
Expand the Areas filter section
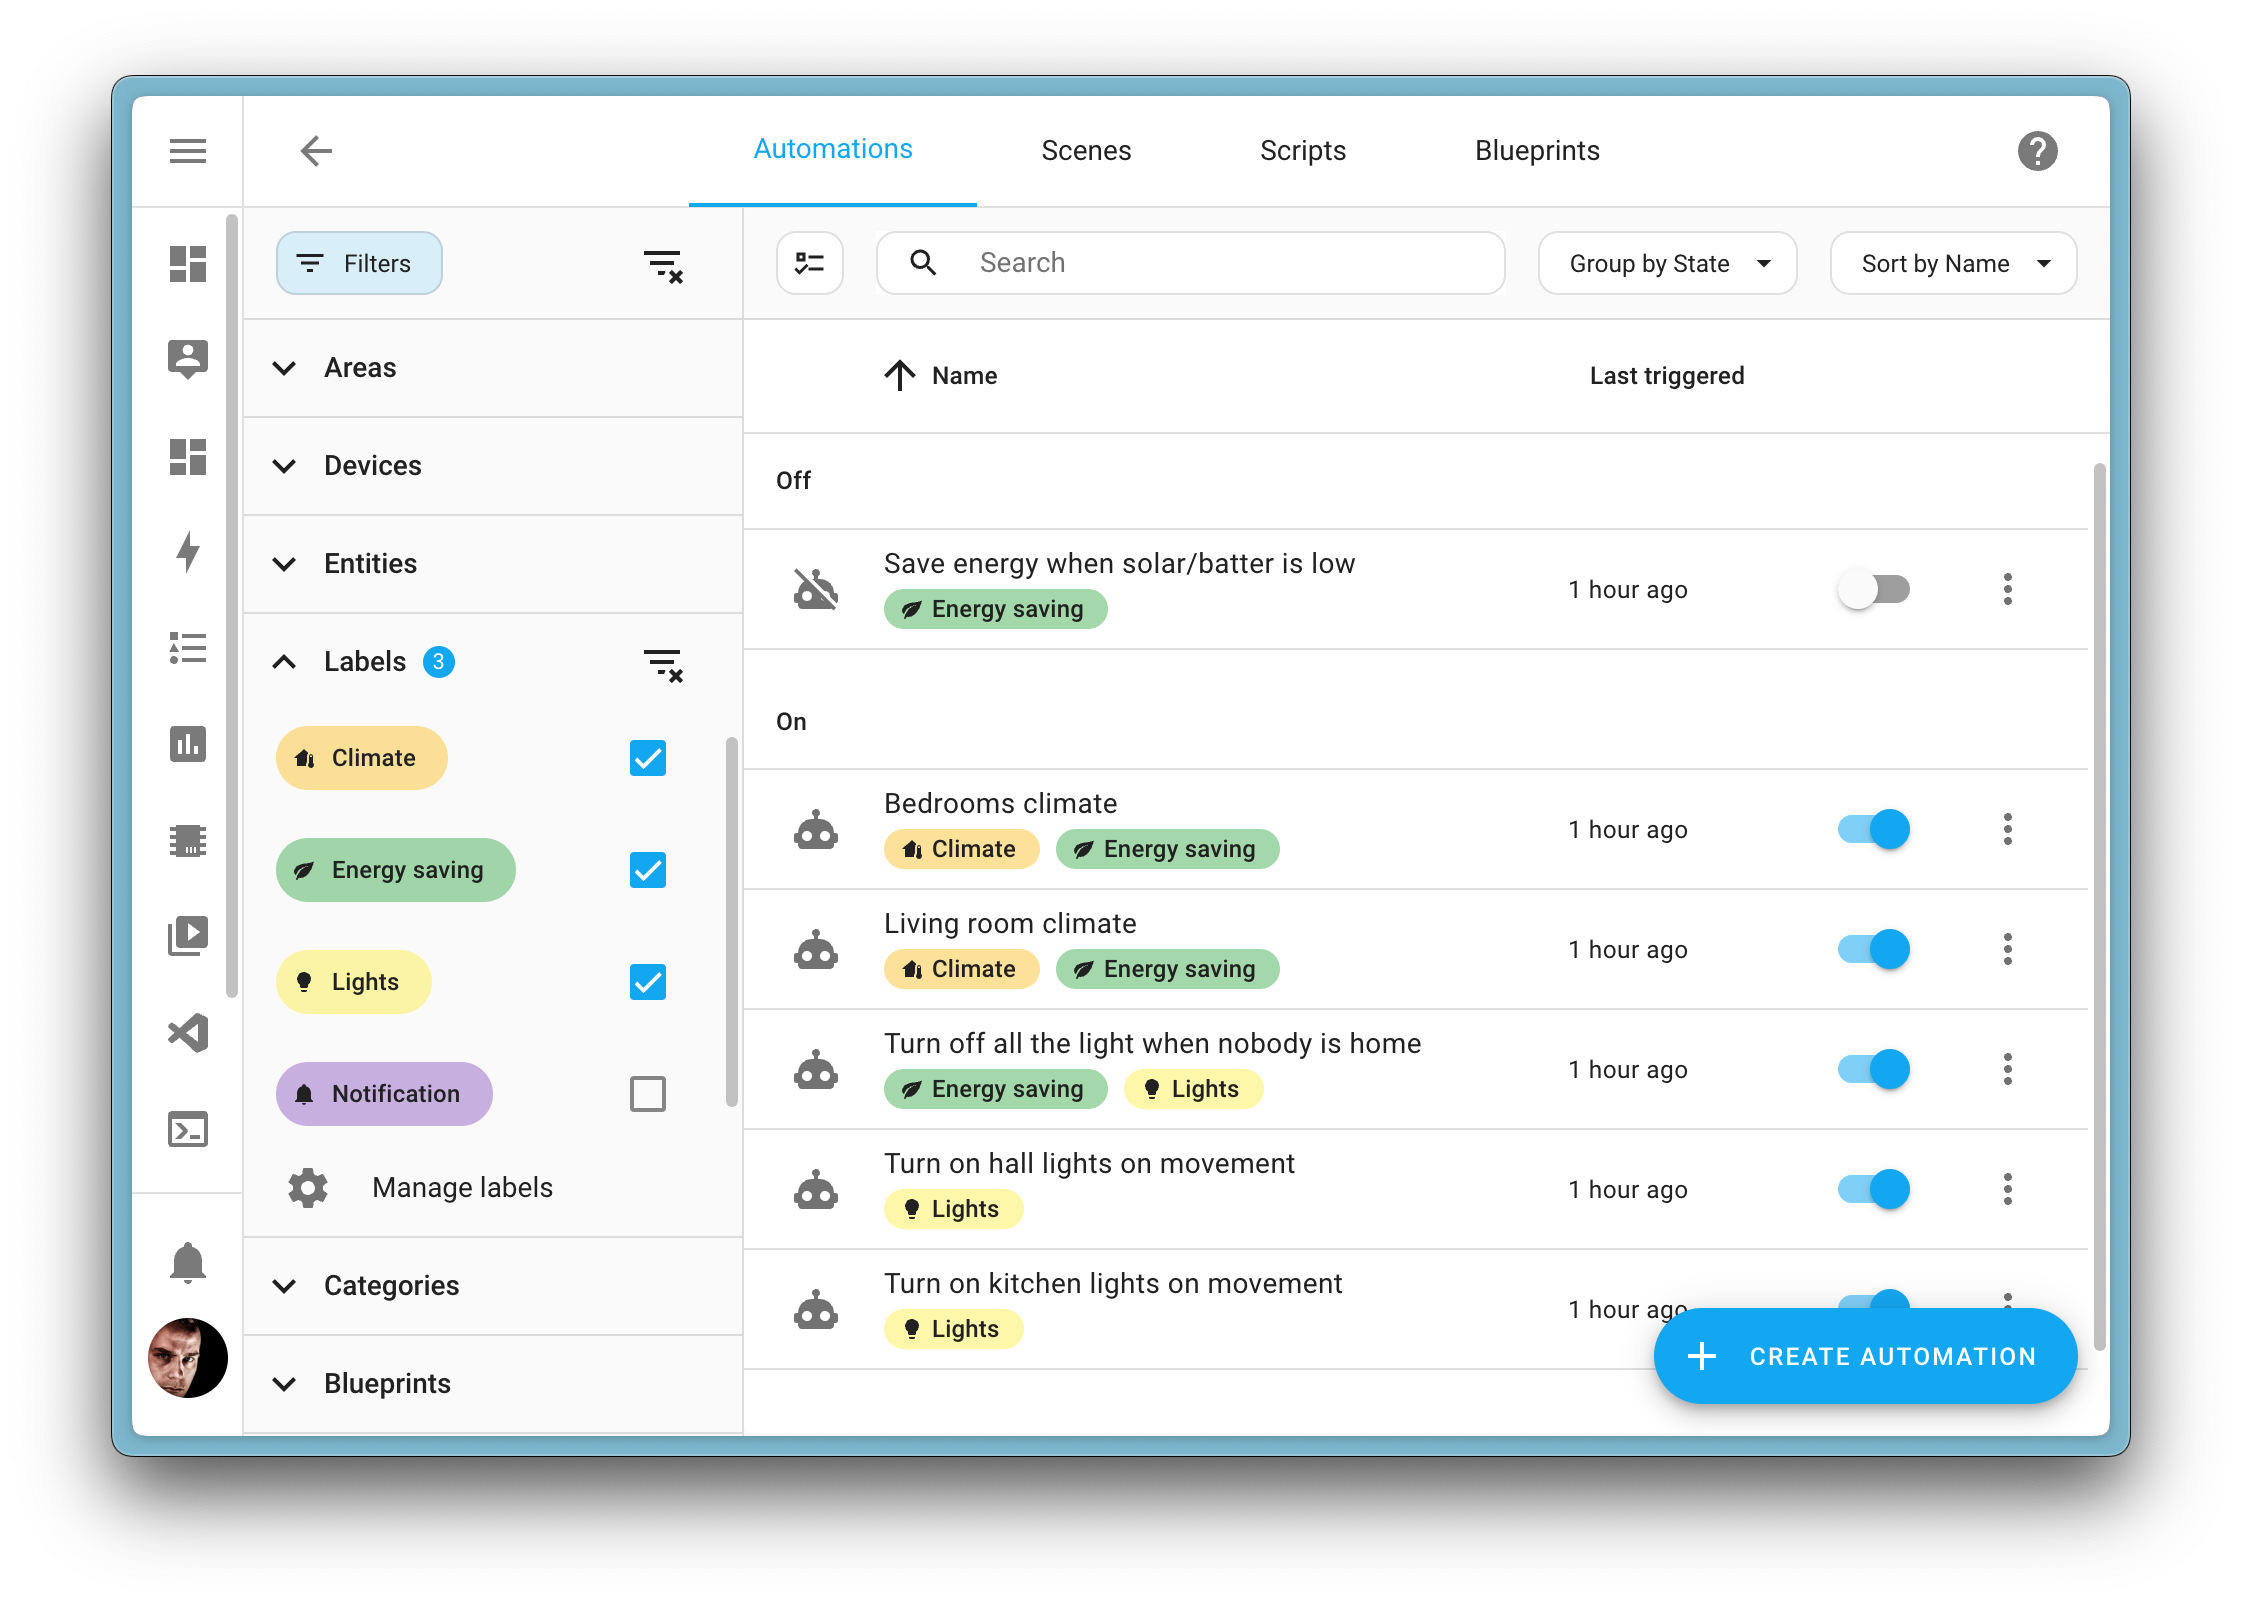(284, 368)
